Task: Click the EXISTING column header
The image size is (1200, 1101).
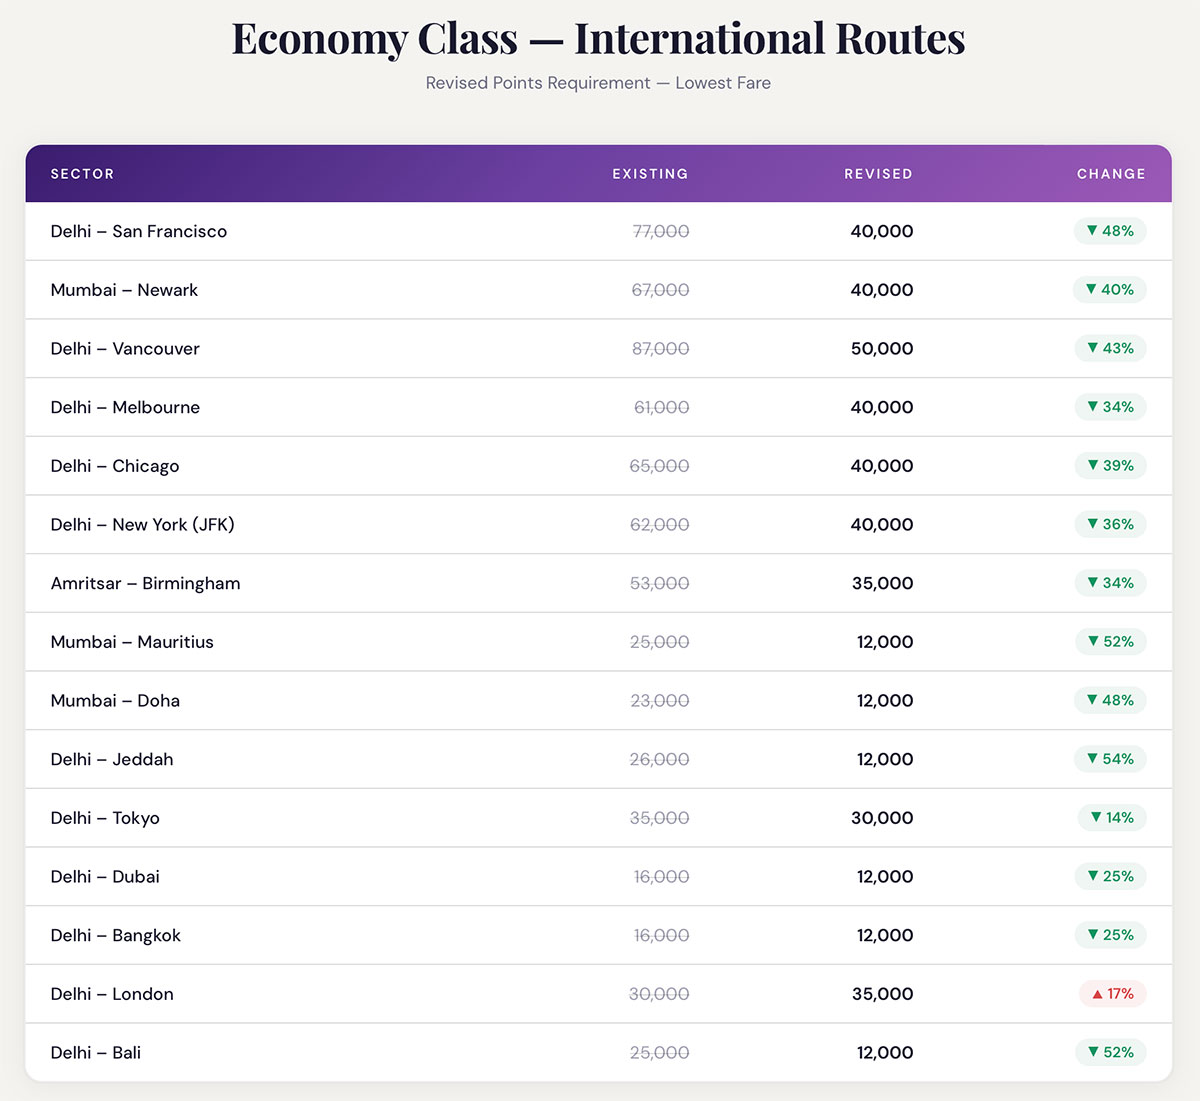Action: click(x=650, y=173)
